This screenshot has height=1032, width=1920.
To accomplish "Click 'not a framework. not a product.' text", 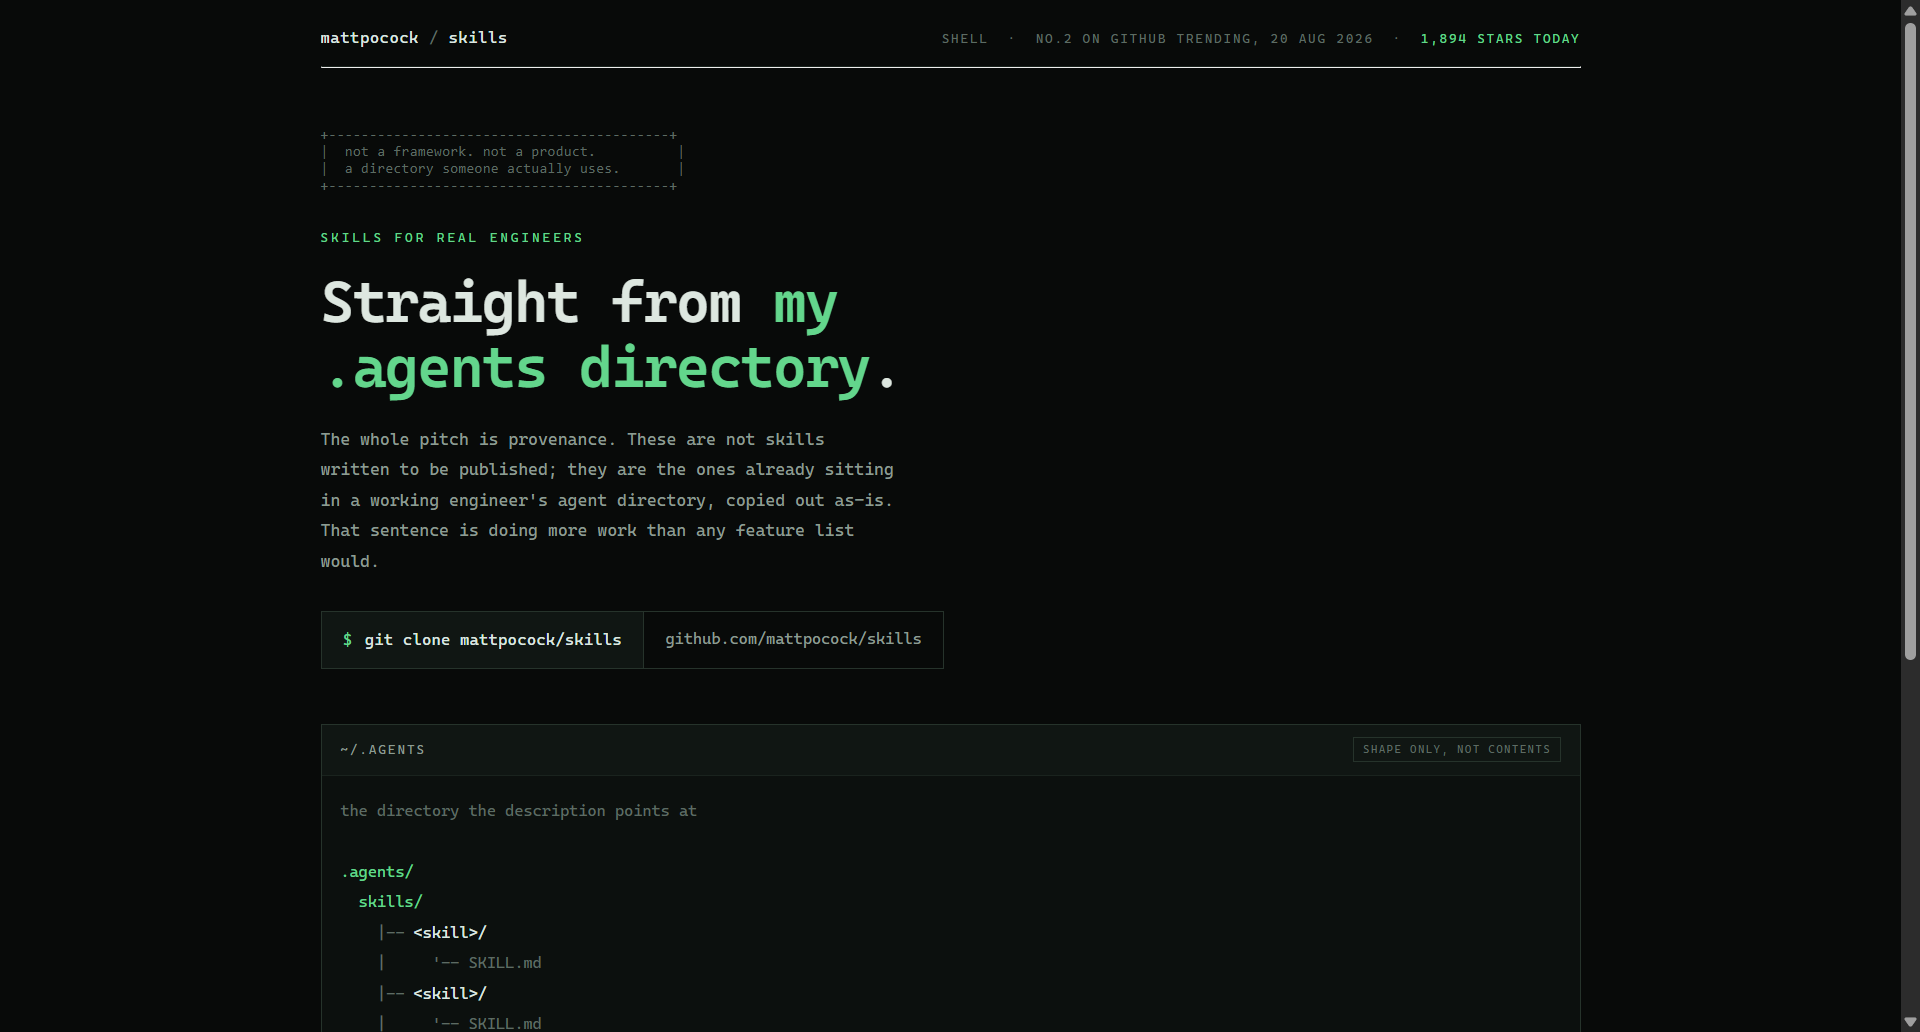I will [470, 152].
